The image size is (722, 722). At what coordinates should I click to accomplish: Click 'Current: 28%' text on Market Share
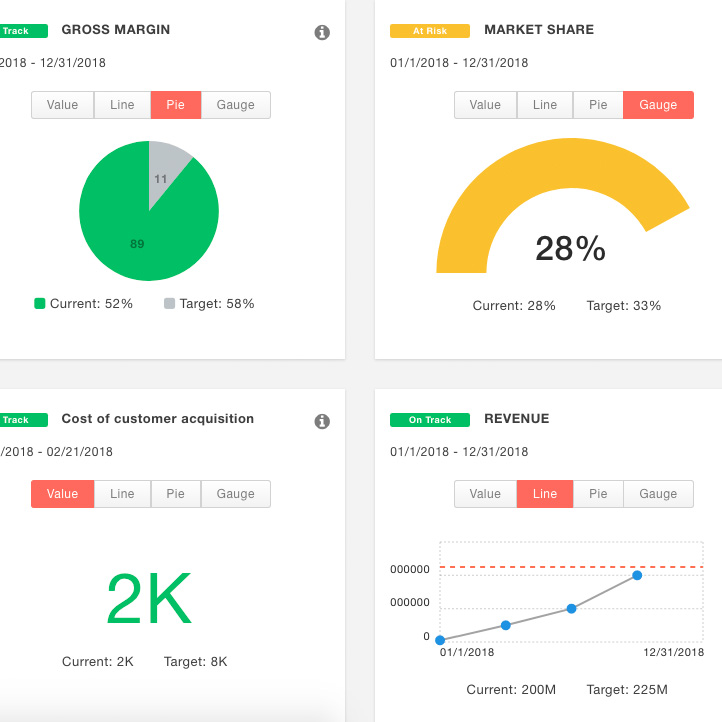(x=514, y=306)
